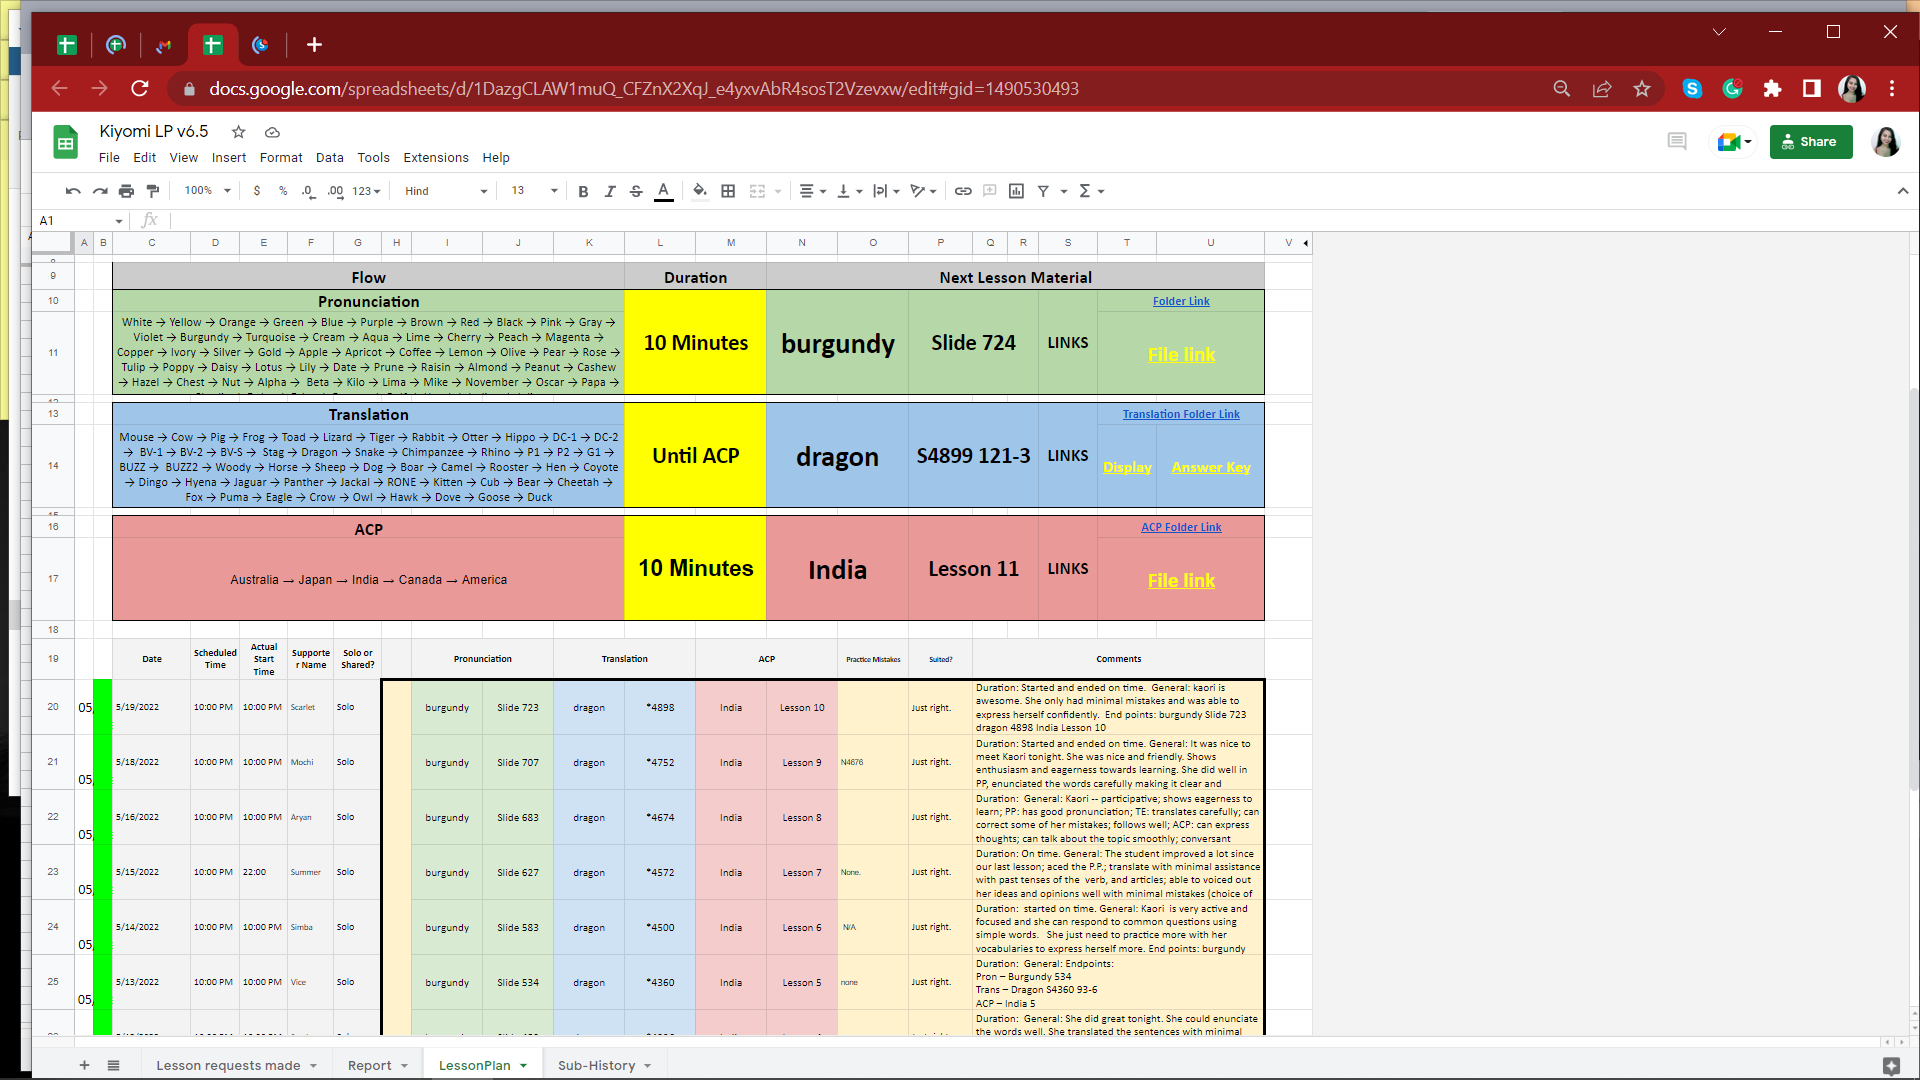Screen dimensions: 1920x1080
Task: Open the borders menu
Action: click(x=728, y=191)
